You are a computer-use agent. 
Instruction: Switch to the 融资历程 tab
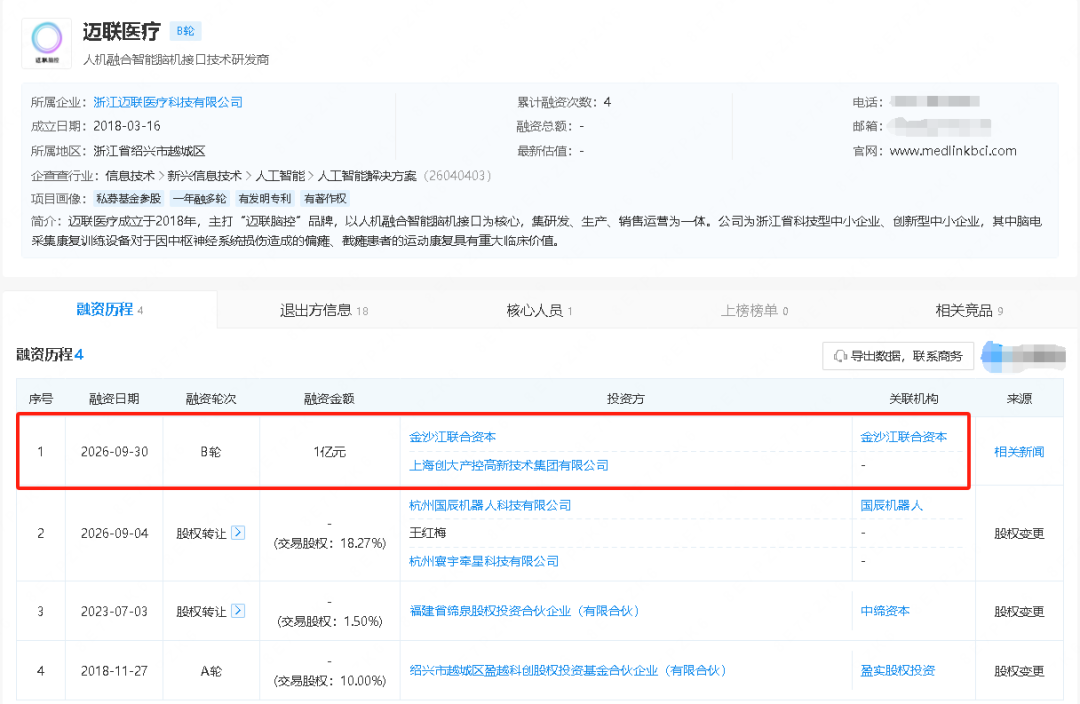point(110,310)
